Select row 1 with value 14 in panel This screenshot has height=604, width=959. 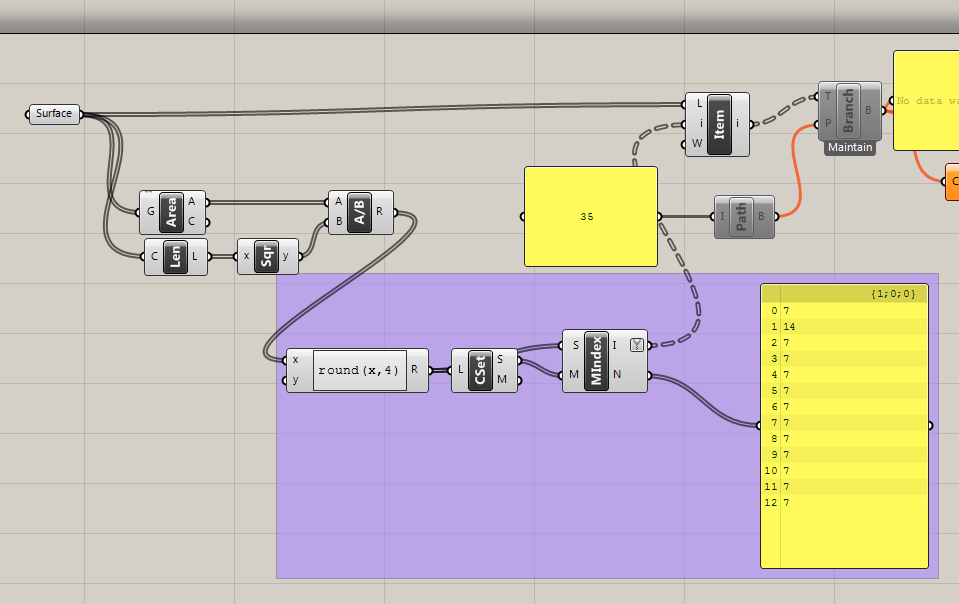click(x=845, y=326)
